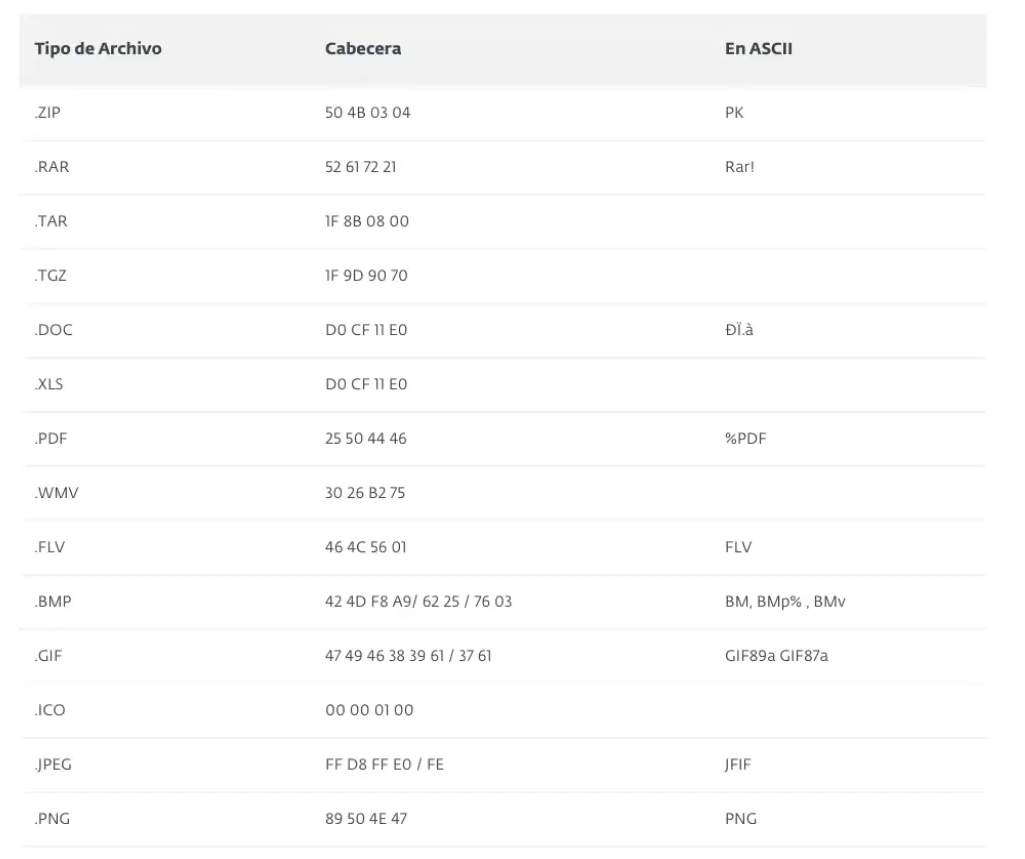Click header value '1F 9D 90 70'

point(366,275)
